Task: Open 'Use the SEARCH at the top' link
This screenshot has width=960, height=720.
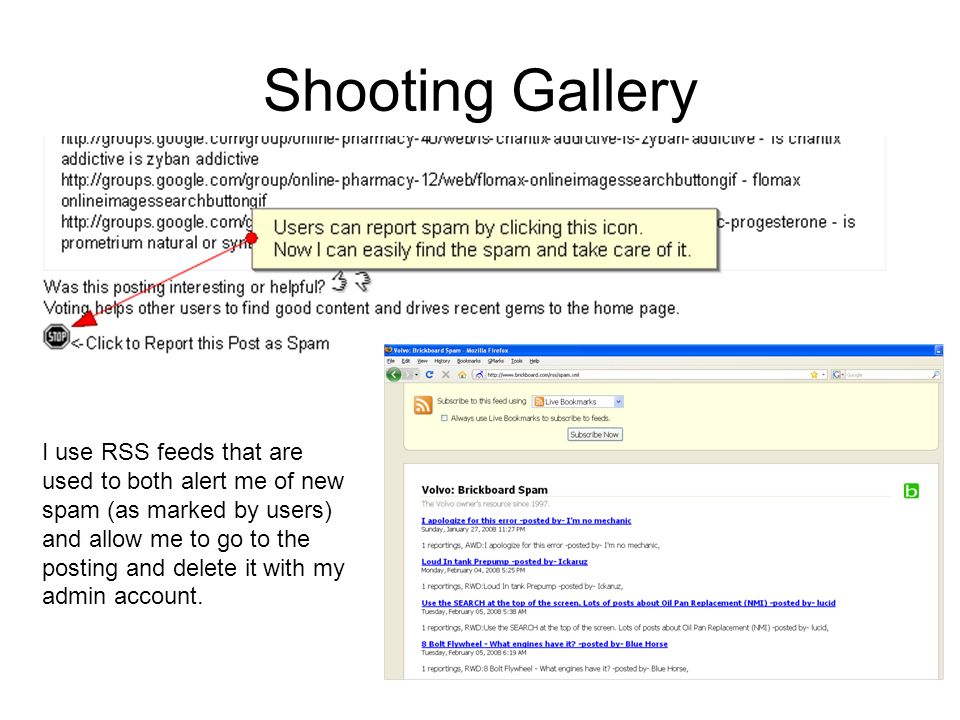Action: pos(628,603)
